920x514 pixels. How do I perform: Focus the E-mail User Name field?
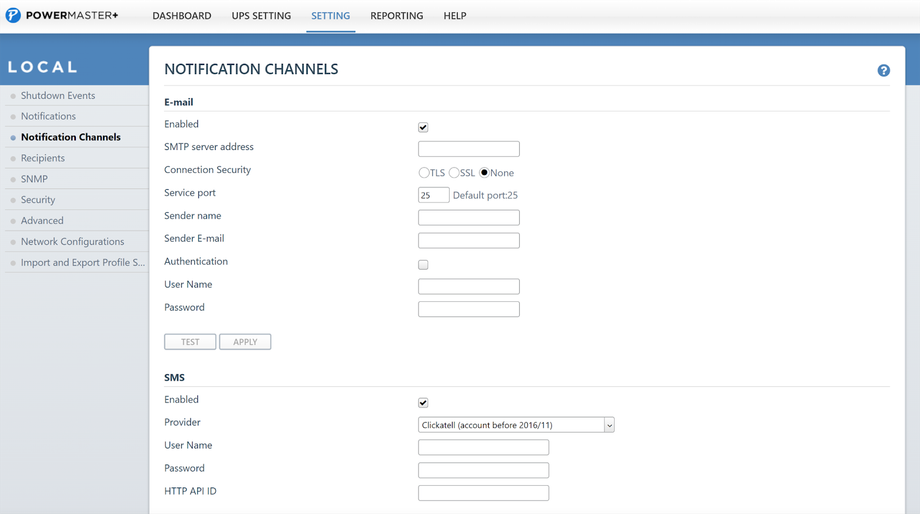469,286
